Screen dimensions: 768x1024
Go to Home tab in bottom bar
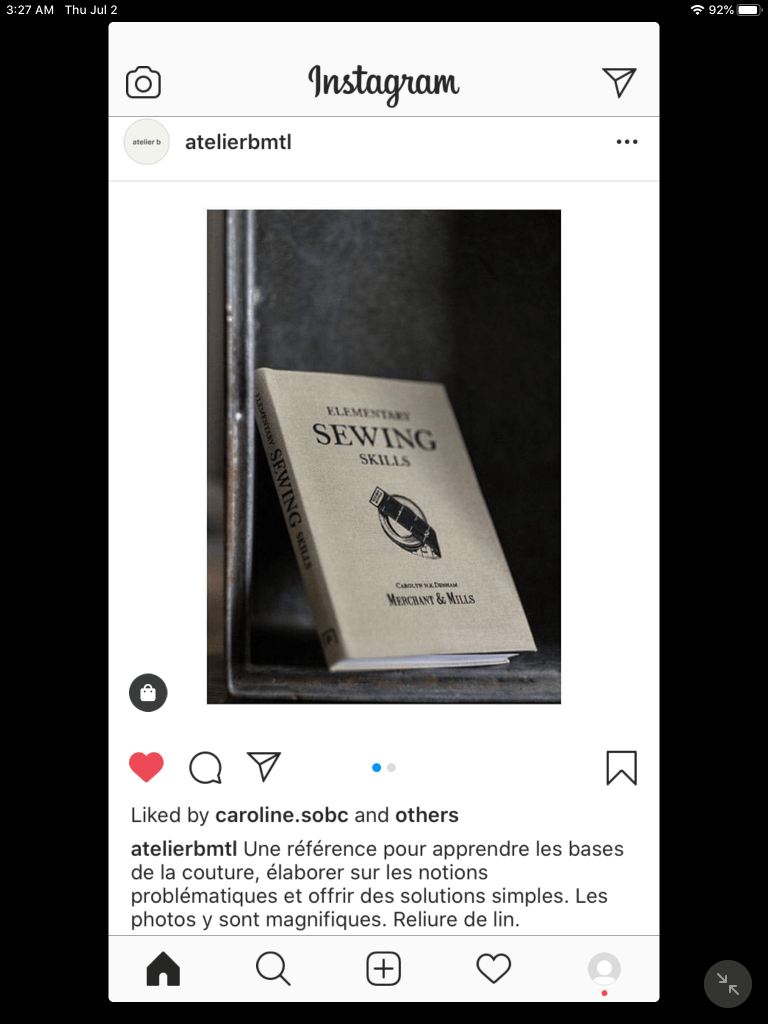point(163,968)
